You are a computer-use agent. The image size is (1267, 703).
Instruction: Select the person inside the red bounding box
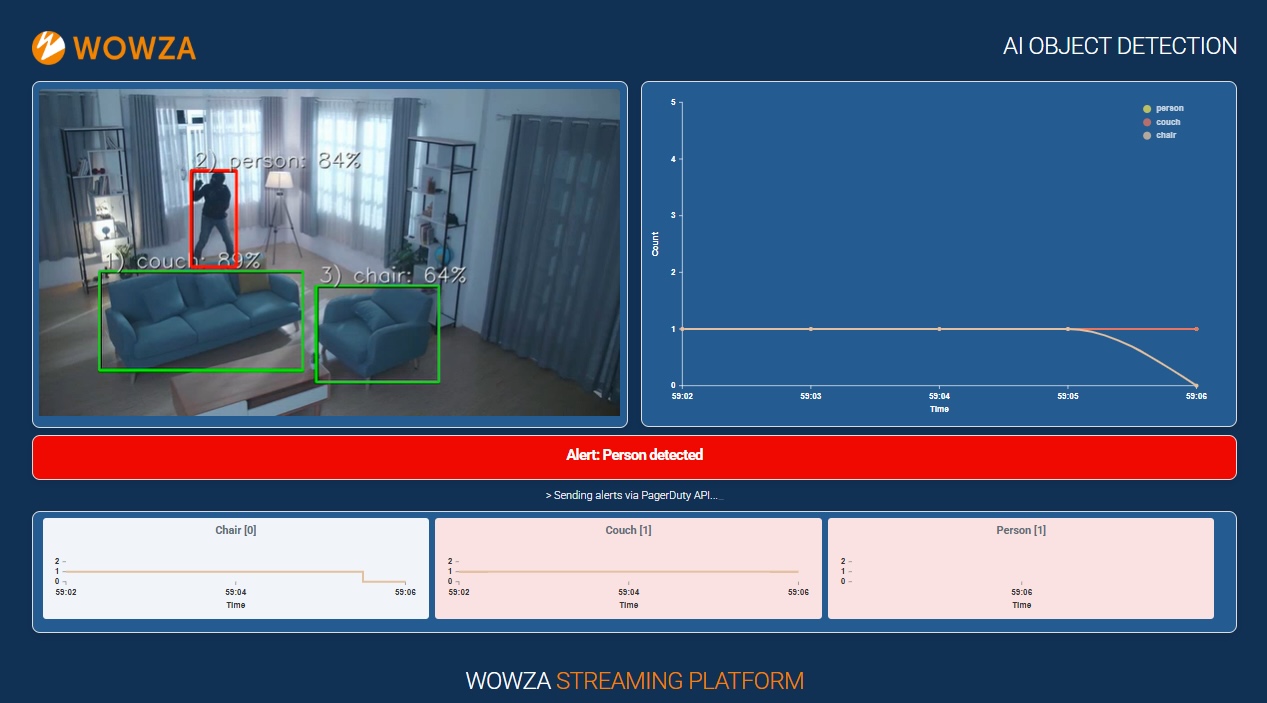(214, 218)
